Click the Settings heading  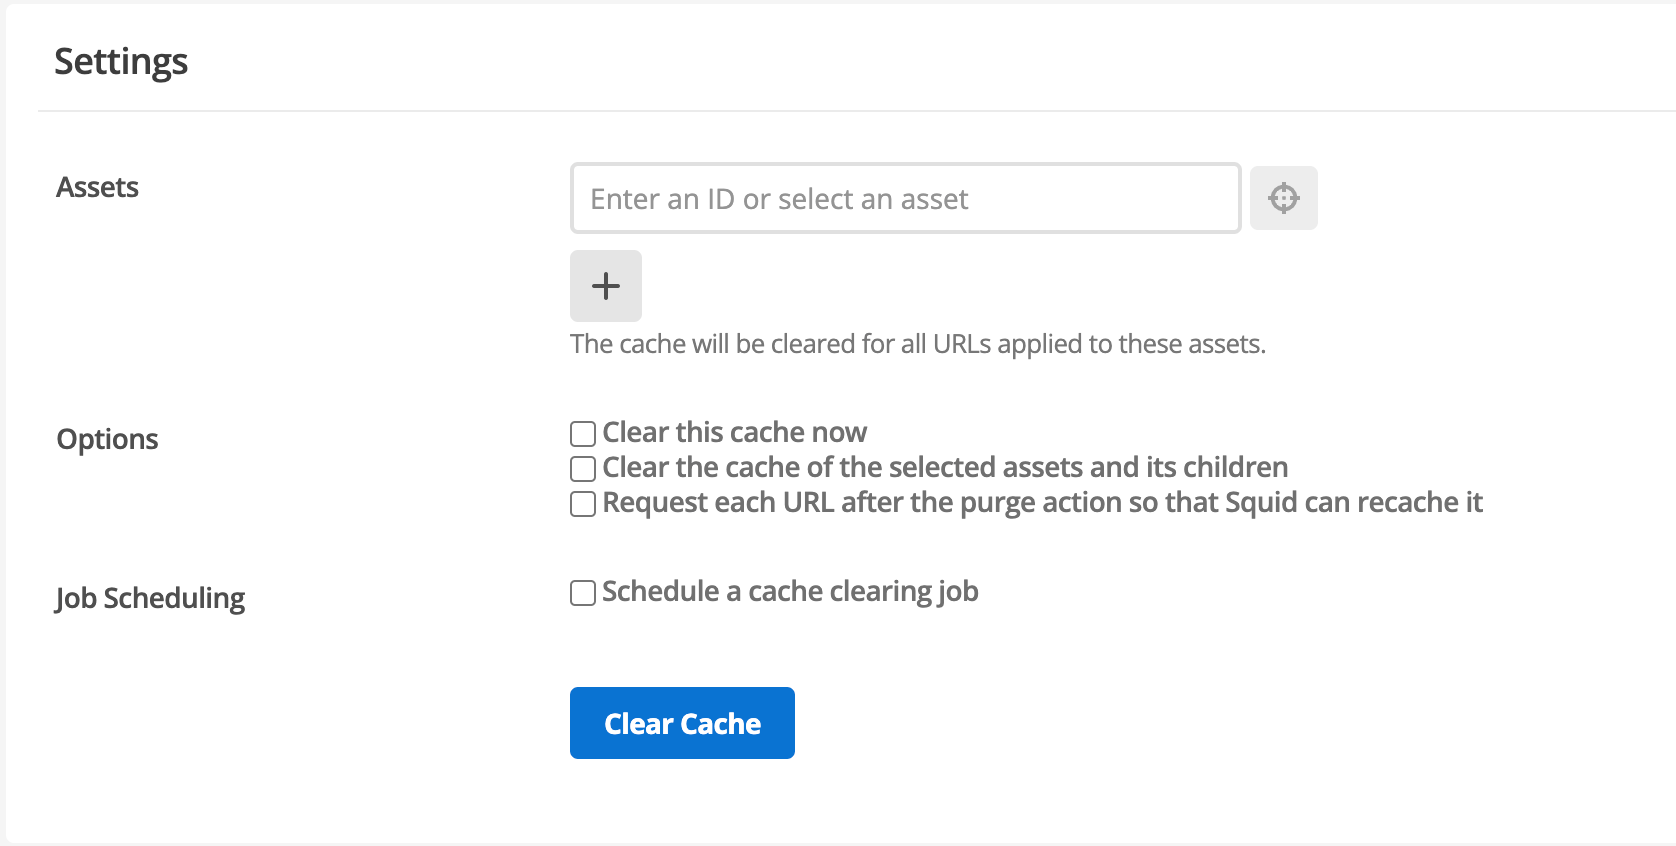click(x=121, y=61)
